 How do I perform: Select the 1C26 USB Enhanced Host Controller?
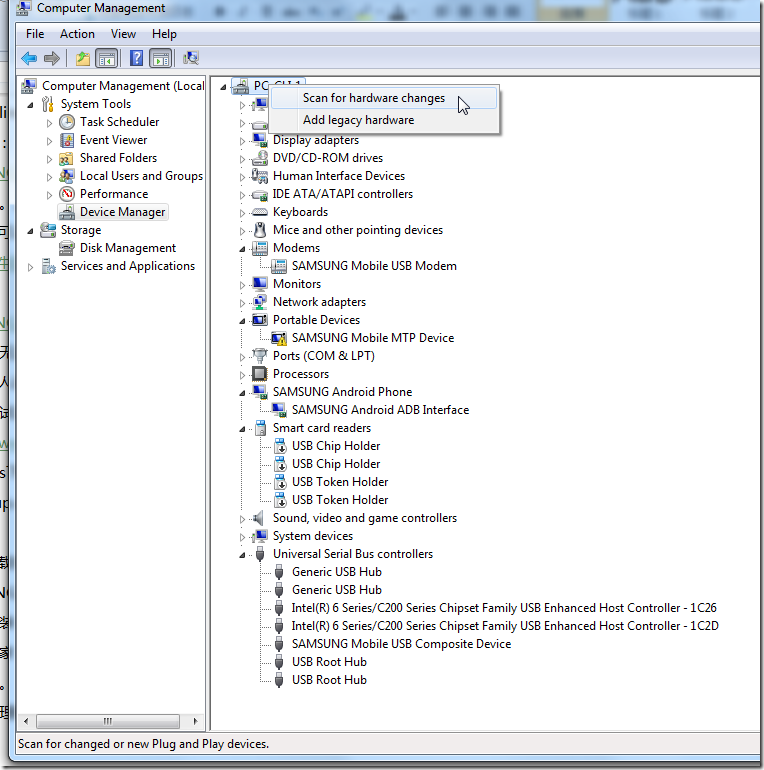(504, 608)
